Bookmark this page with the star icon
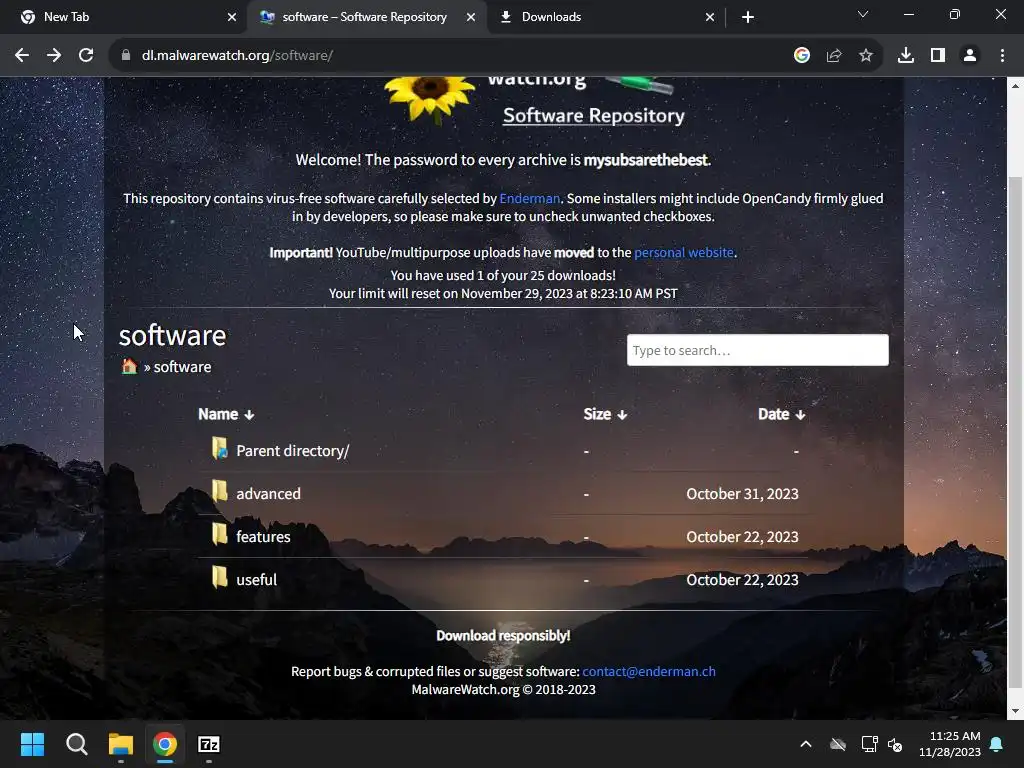The image size is (1024, 768). click(x=865, y=56)
